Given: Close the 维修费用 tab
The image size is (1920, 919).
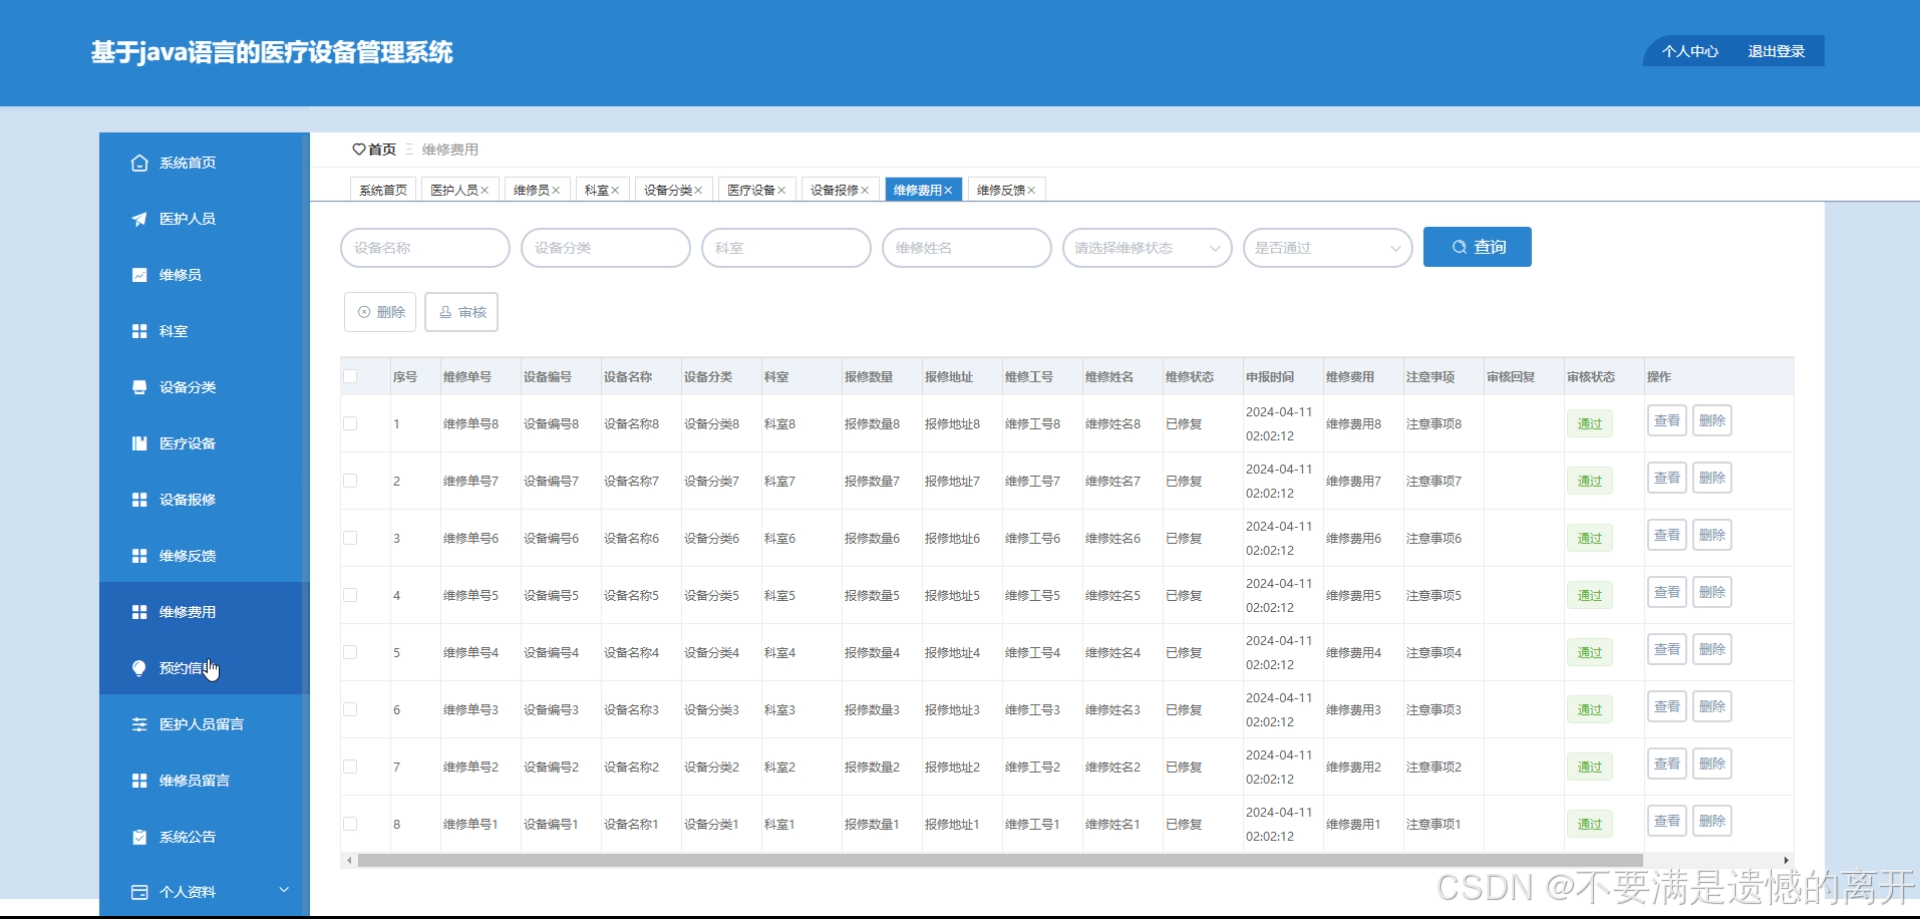Looking at the screenshot, I should [948, 190].
